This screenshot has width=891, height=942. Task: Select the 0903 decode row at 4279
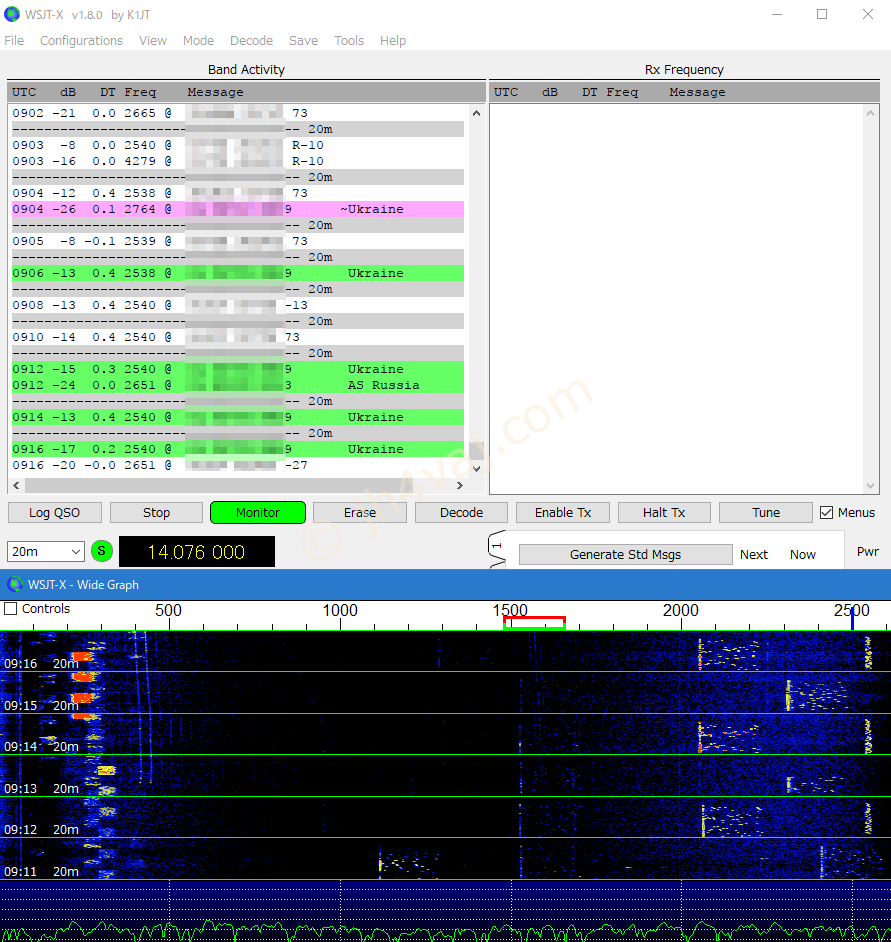coord(238,161)
